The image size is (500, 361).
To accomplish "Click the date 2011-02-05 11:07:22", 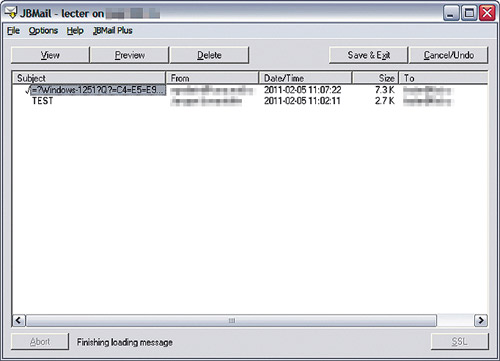I will pos(303,90).
